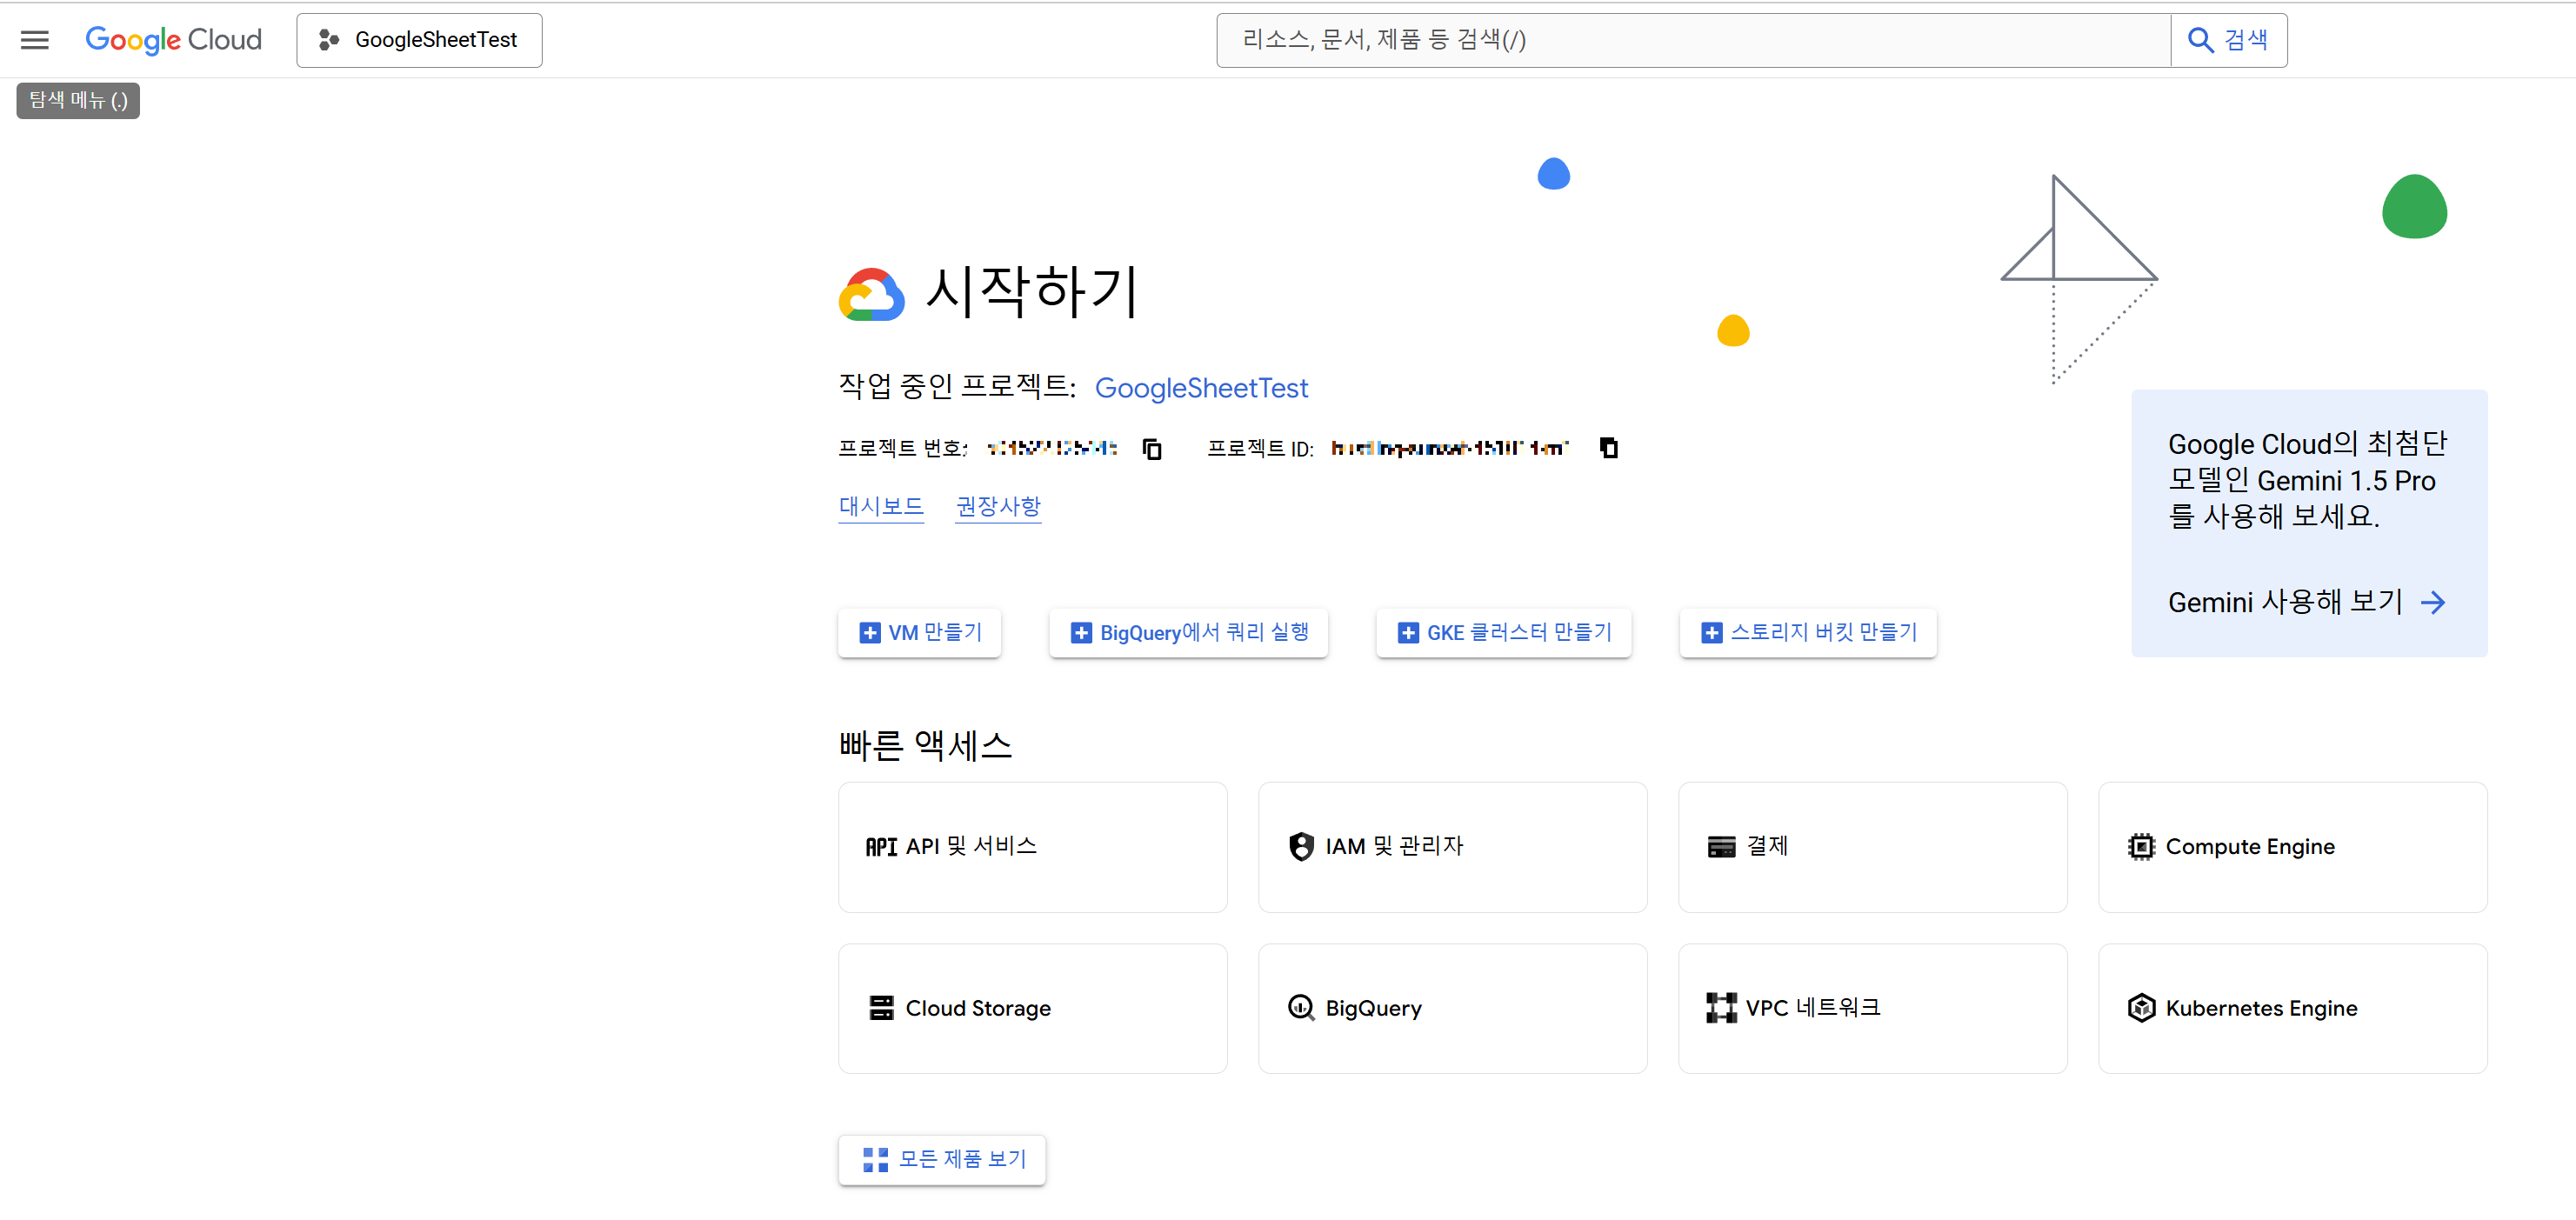Click the Kubernetes Engine hexagon icon
Screen dimensions: 2576x1220
click(x=2141, y=1008)
